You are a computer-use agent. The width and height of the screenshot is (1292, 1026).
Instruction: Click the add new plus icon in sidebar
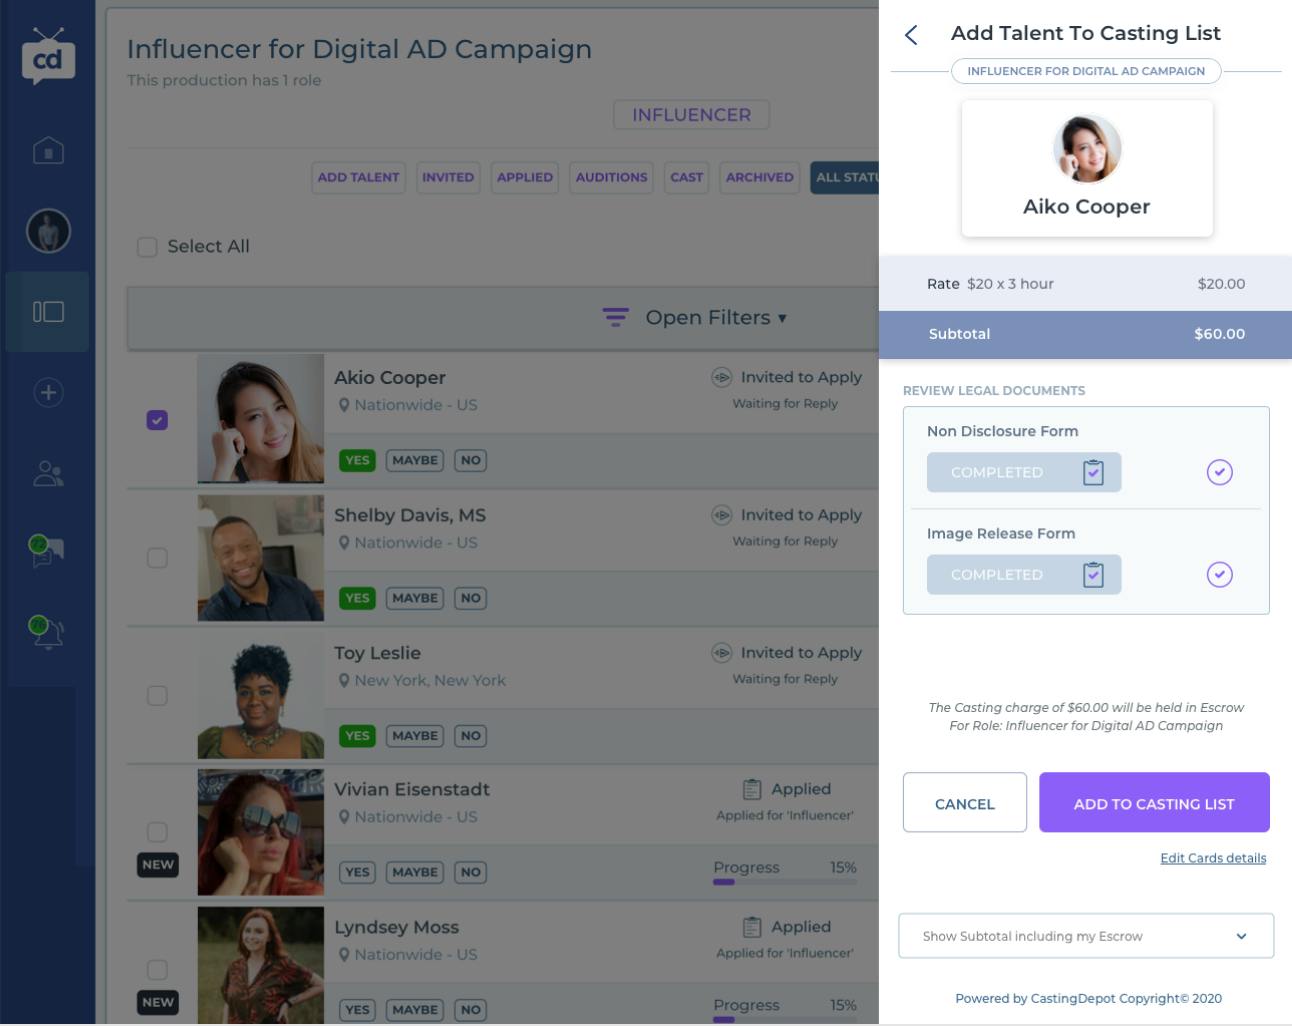tap(48, 392)
